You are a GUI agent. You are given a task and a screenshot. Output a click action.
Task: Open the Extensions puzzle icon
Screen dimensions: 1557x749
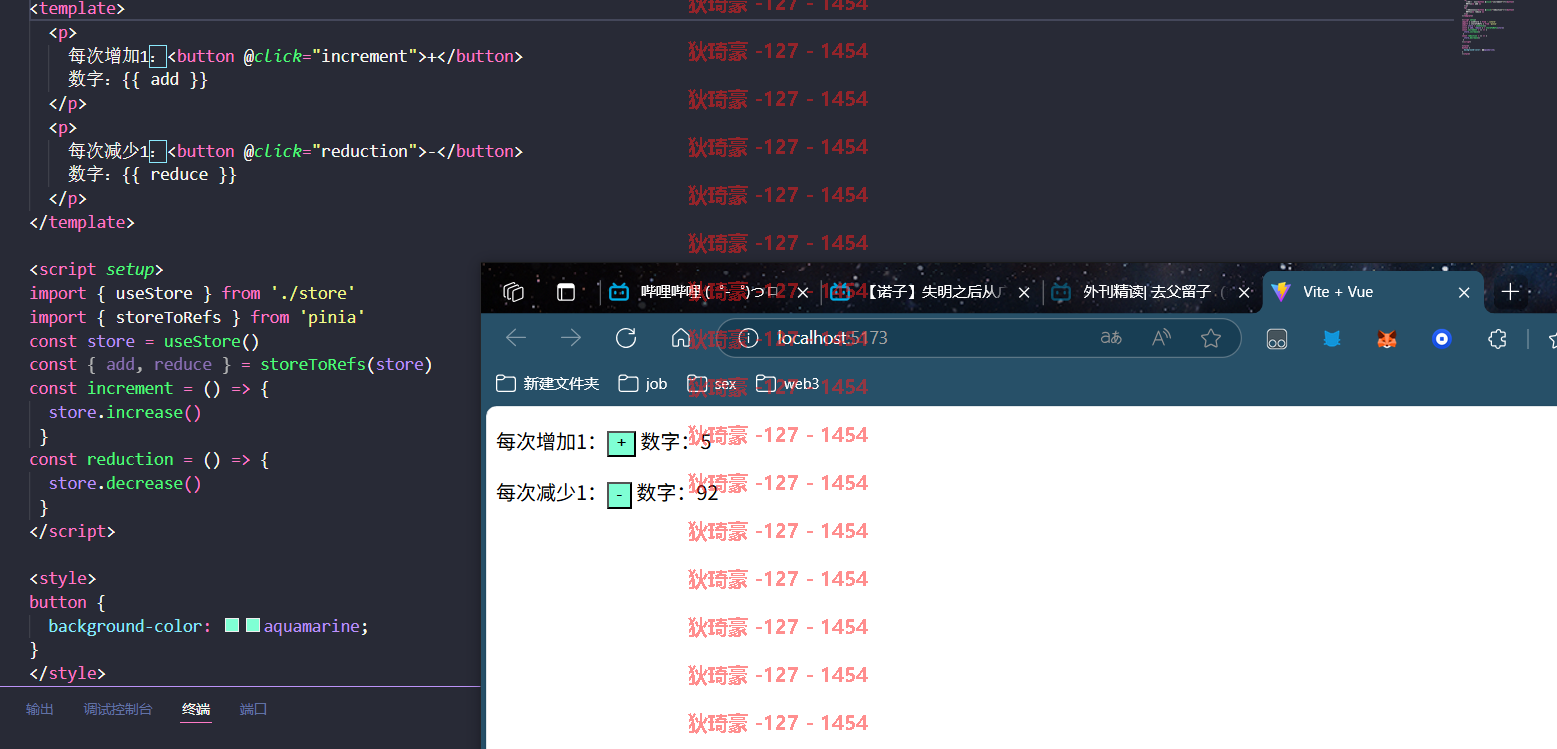point(1497,339)
